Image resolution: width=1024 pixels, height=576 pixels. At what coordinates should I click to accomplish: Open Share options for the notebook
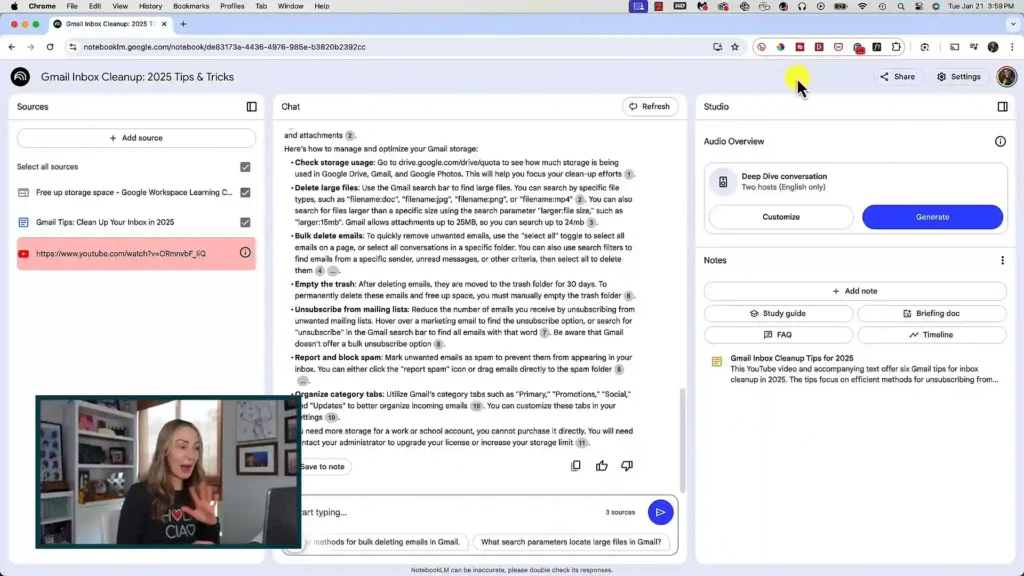point(895,76)
